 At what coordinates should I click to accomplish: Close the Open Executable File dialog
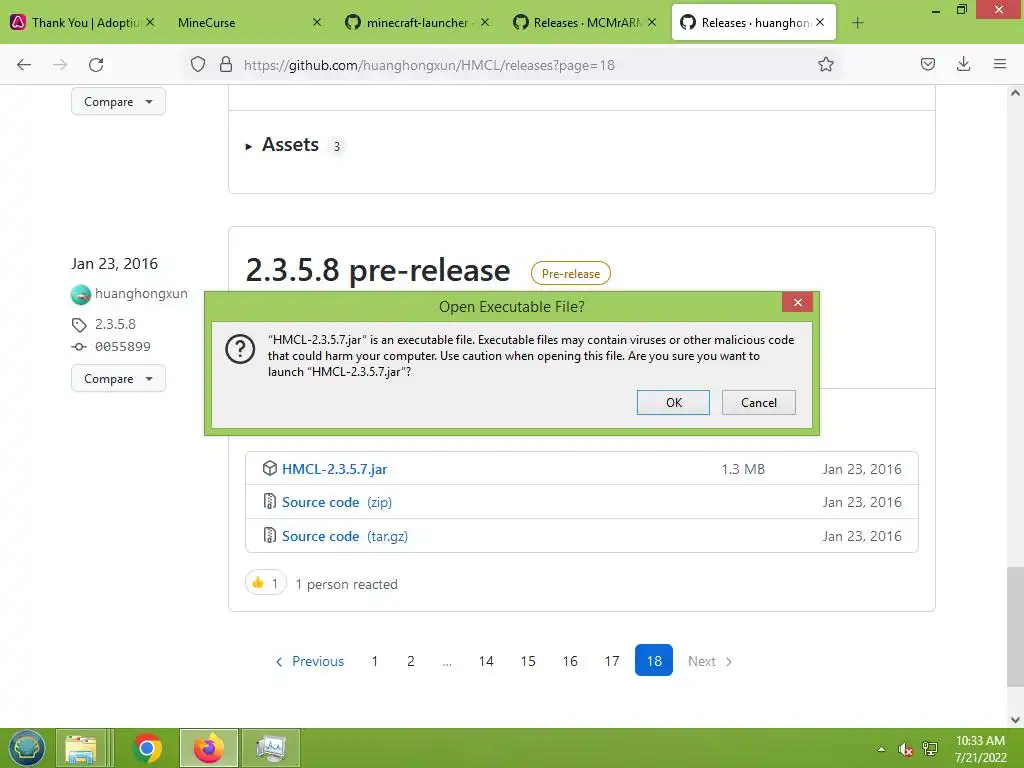(797, 302)
